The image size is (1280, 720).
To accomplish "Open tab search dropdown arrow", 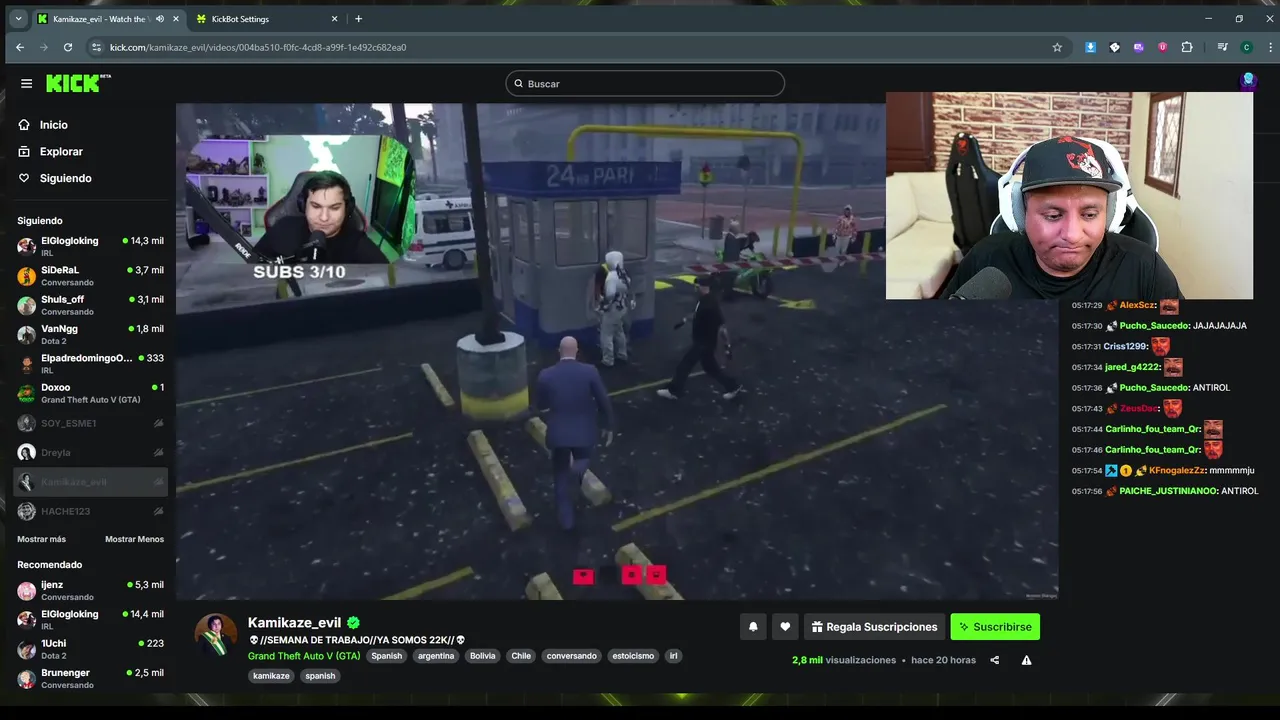I will 18,19.
